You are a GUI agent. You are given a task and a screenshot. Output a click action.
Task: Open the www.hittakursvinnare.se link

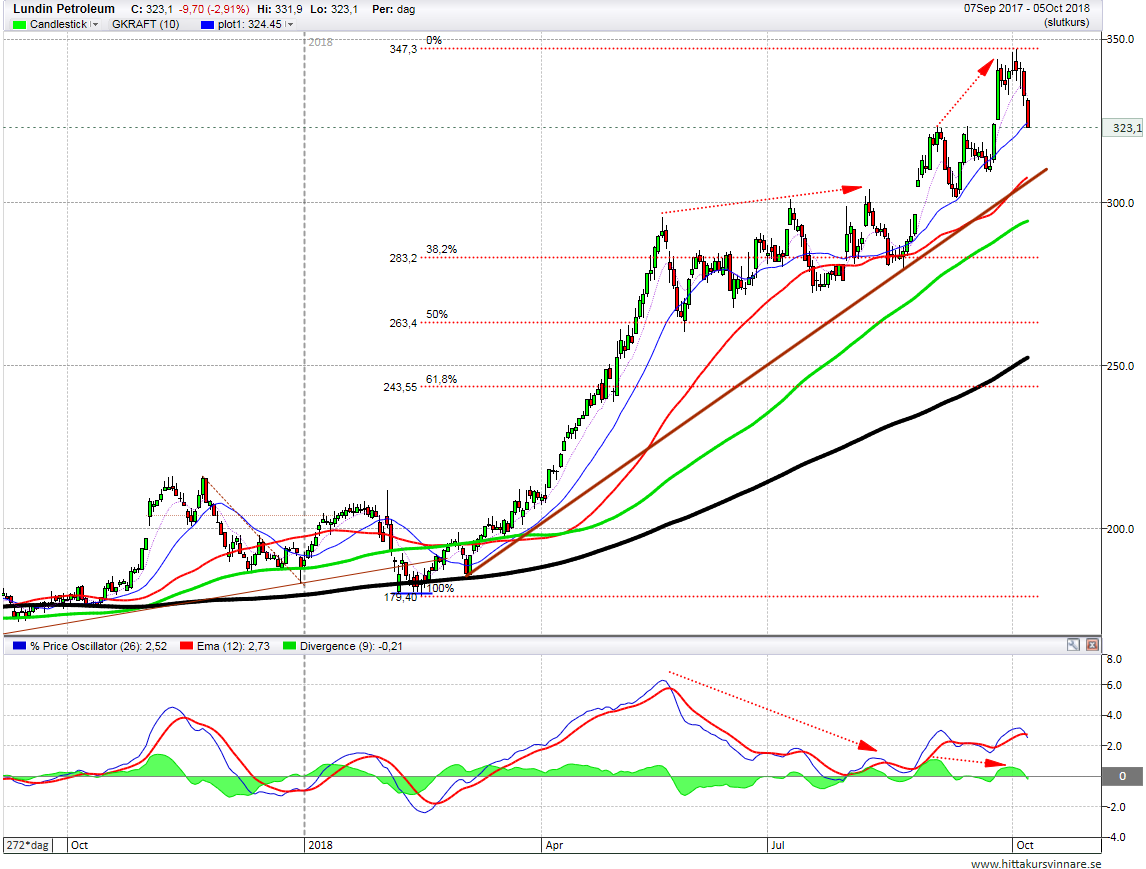click(1036, 864)
